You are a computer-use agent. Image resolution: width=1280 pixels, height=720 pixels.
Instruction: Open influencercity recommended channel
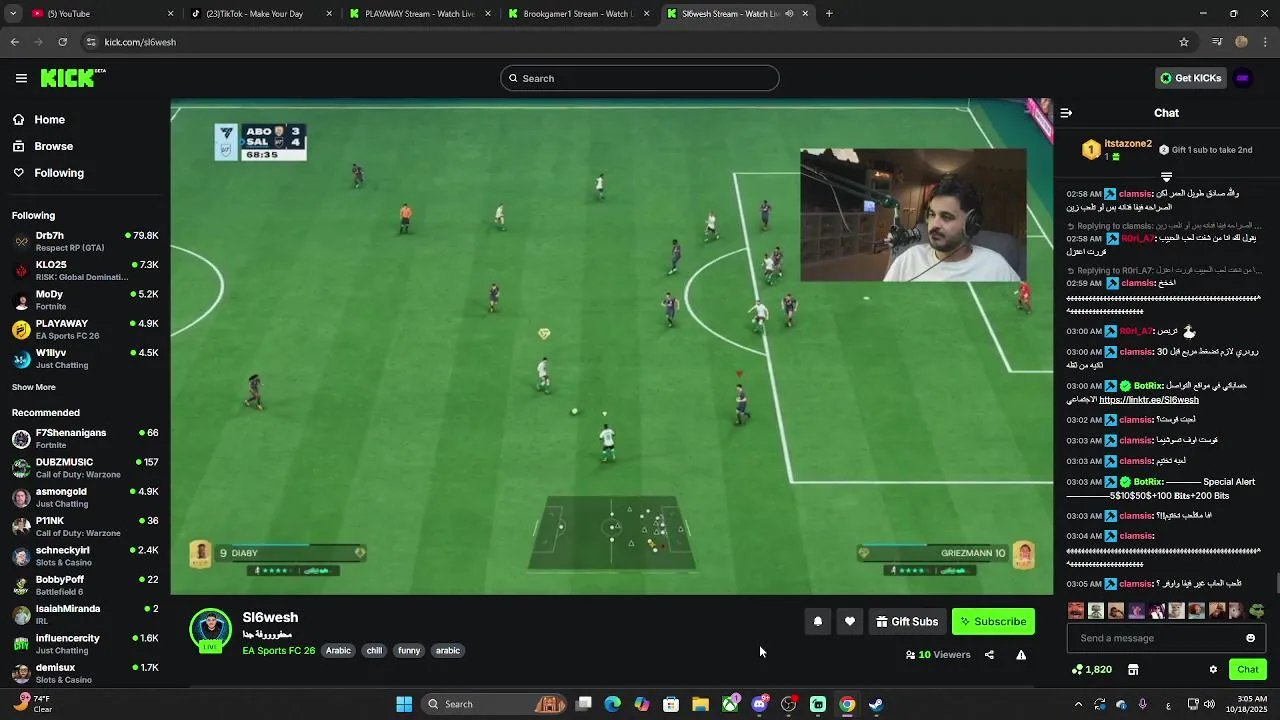[x=85, y=643]
